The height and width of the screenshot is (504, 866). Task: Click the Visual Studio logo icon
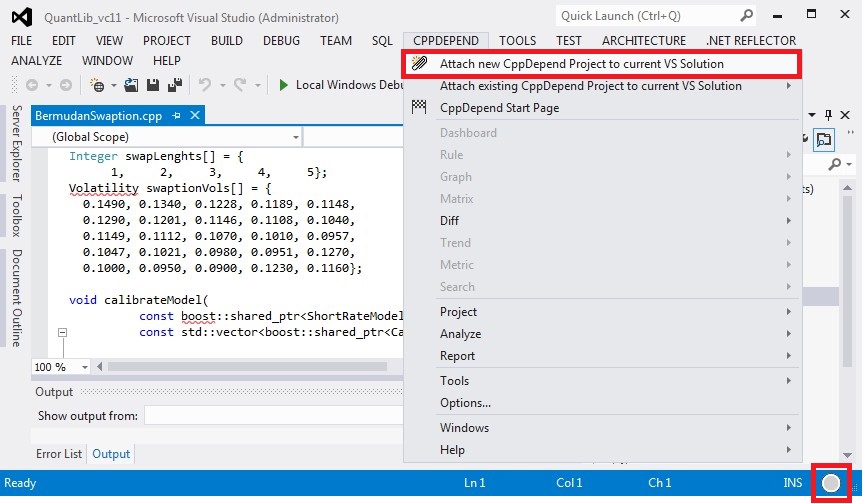[x=22, y=17]
